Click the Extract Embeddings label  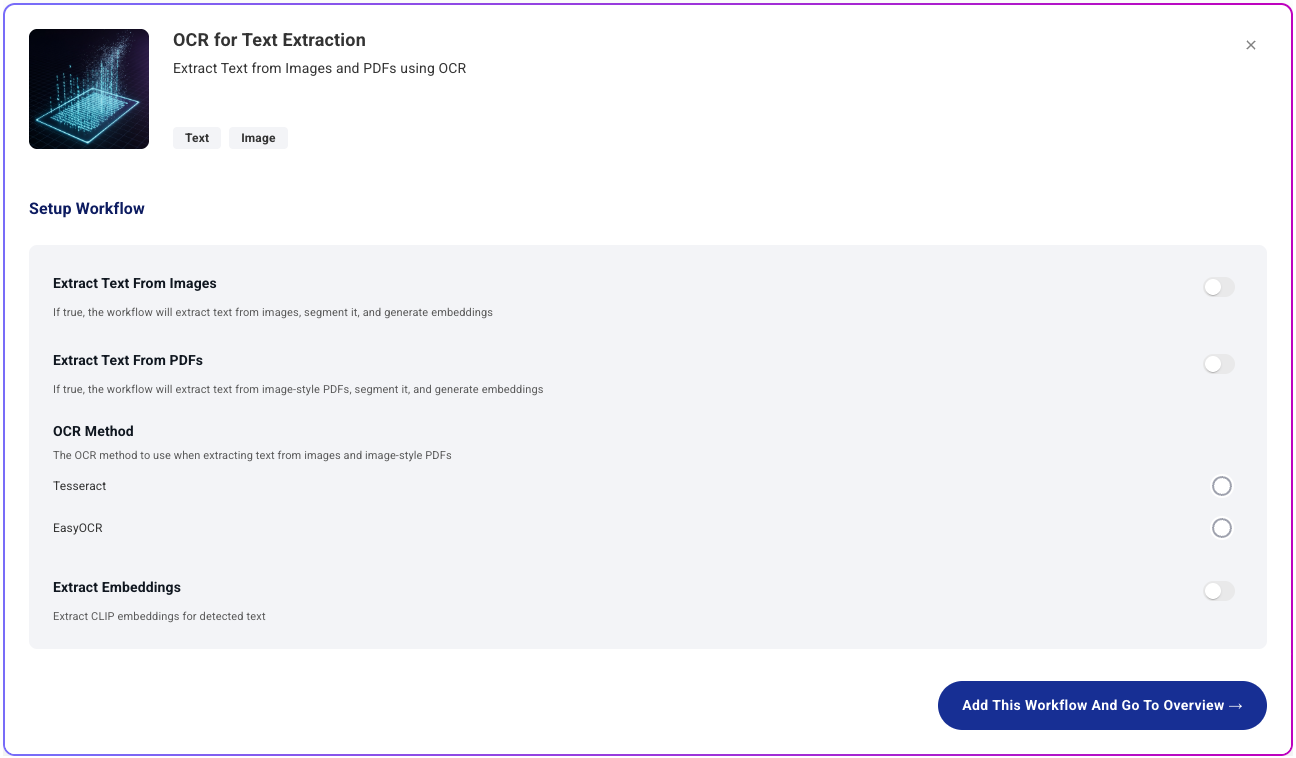pos(117,587)
